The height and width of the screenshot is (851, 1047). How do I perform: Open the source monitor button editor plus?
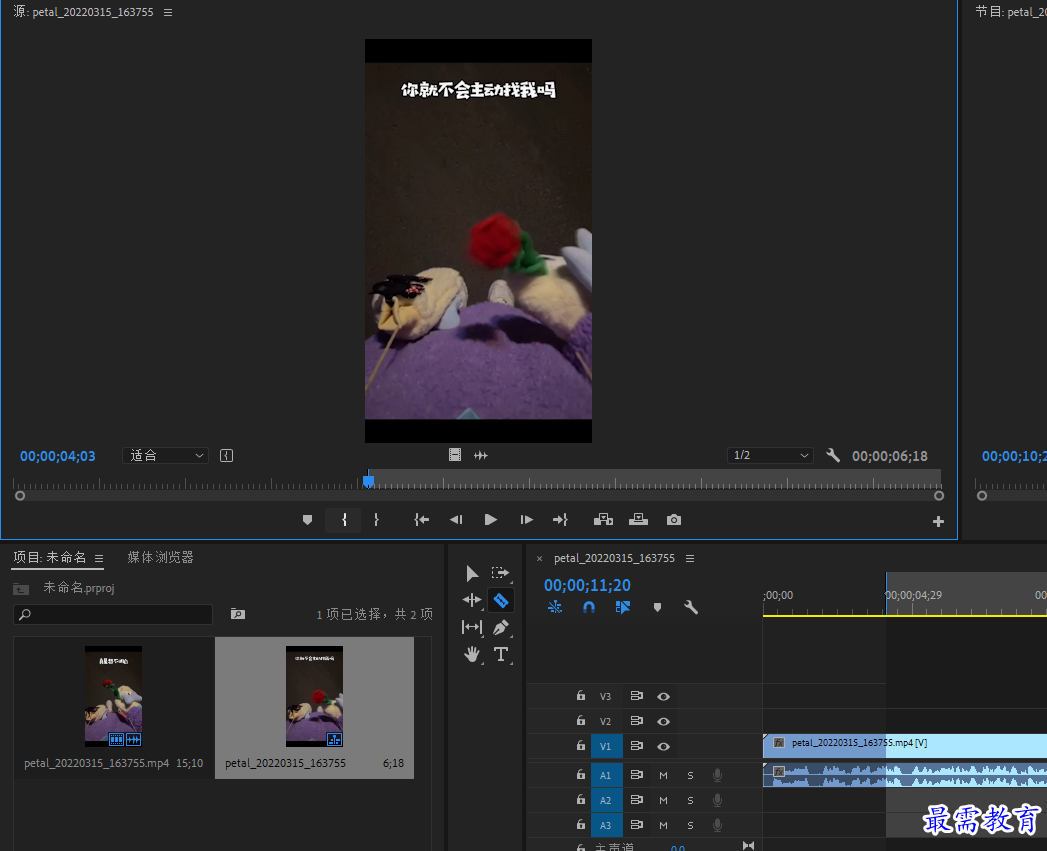938,522
